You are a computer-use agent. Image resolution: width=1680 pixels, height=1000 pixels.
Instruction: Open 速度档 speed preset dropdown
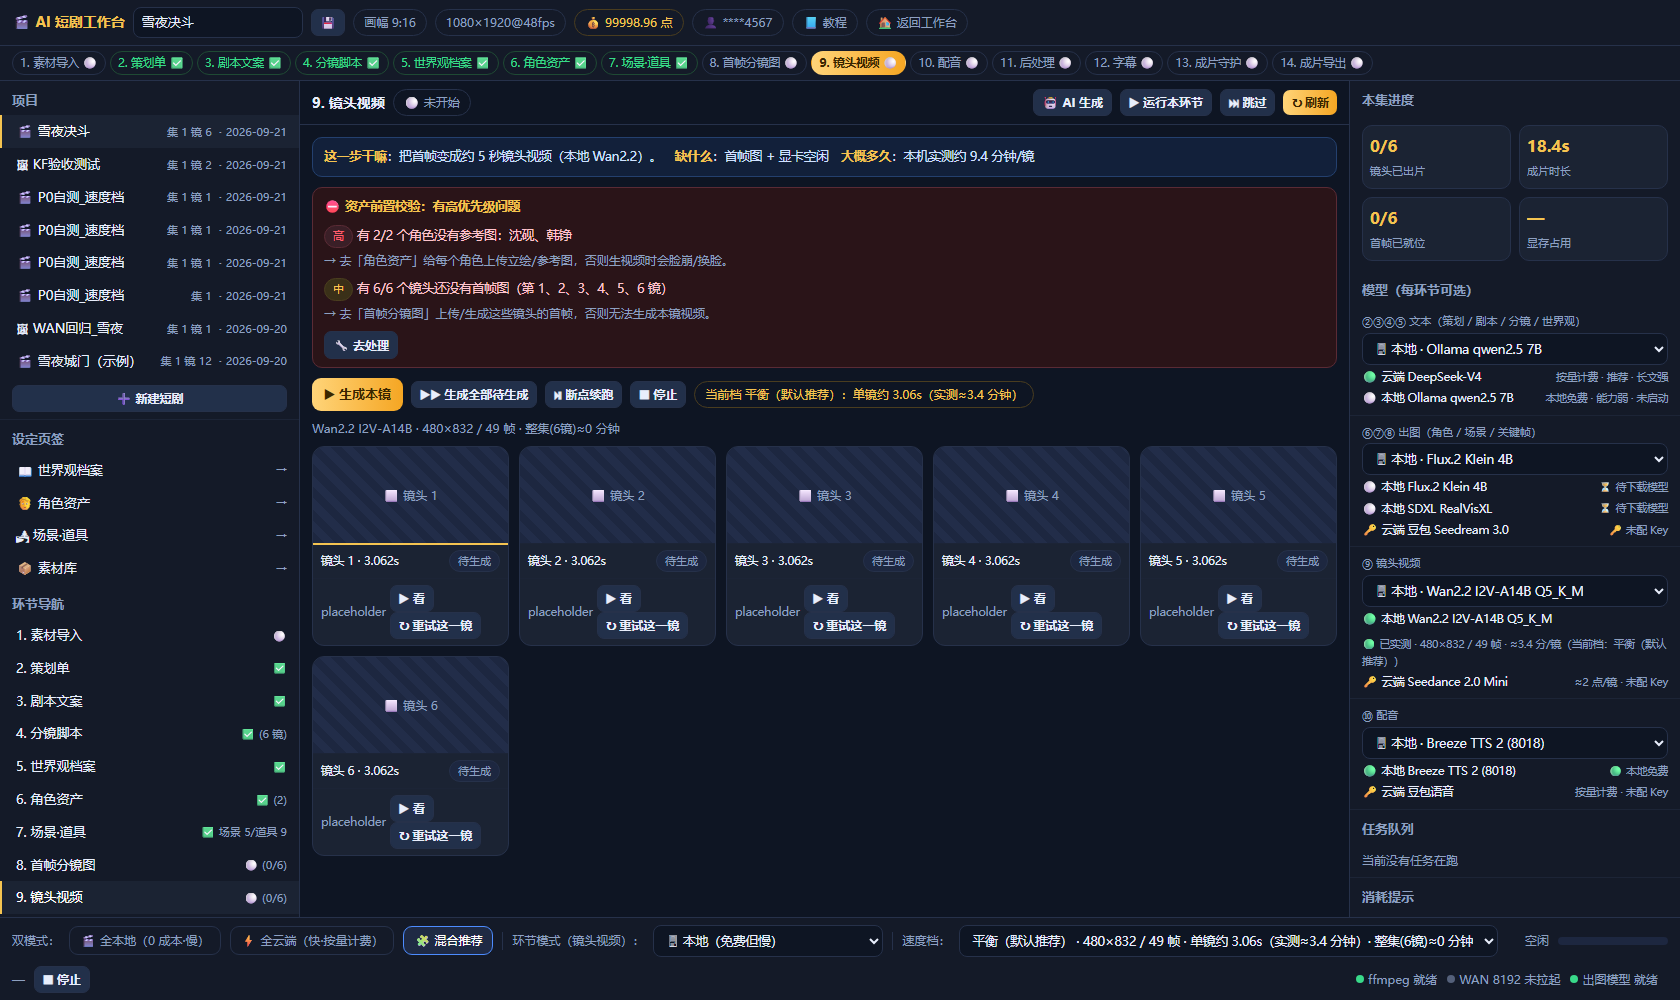(1228, 941)
